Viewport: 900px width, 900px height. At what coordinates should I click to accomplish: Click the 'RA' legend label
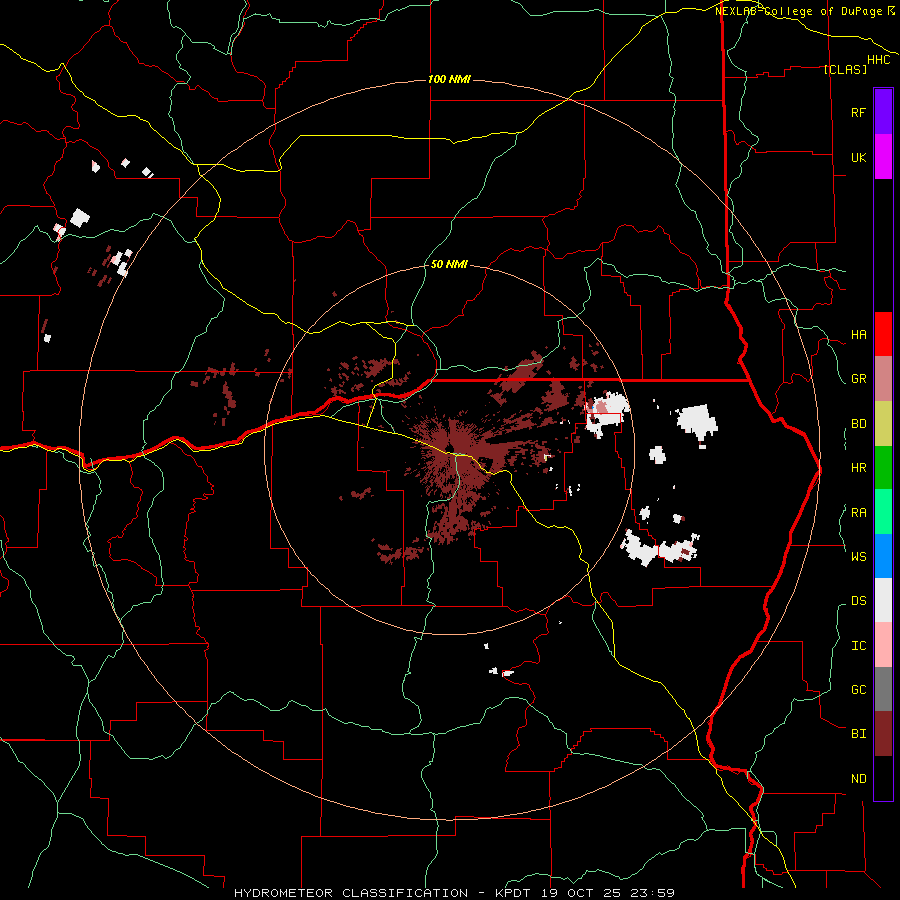tap(858, 513)
